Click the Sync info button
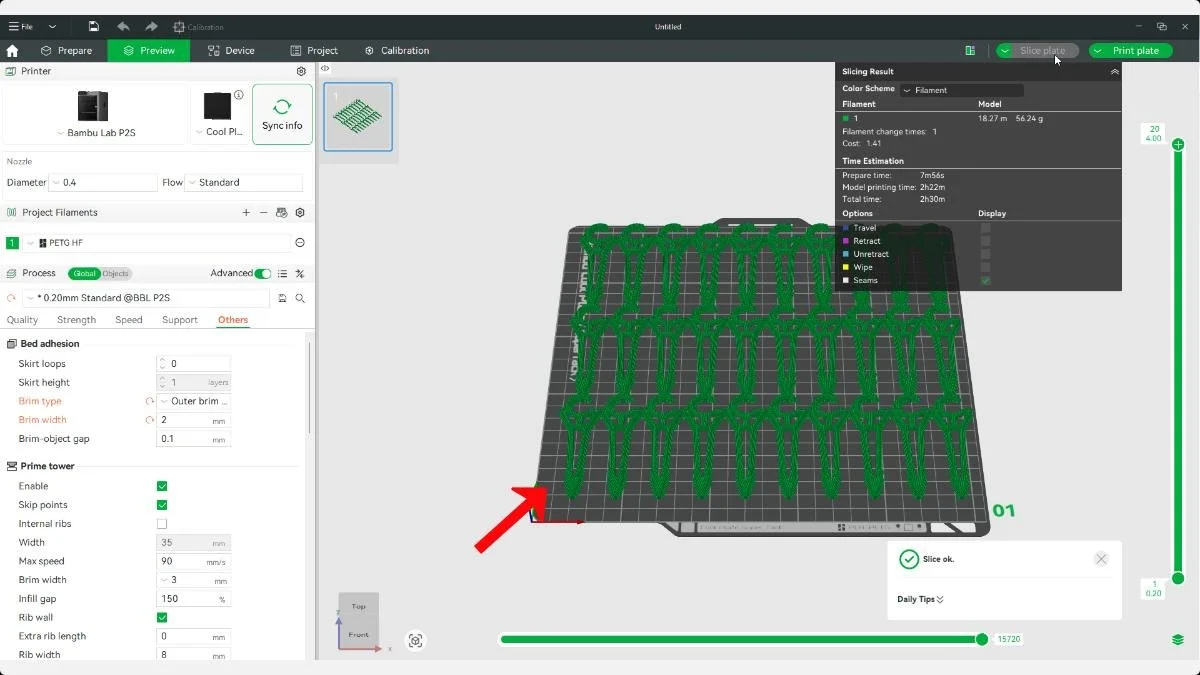Viewport: 1200px width, 675px height. [x=282, y=114]
